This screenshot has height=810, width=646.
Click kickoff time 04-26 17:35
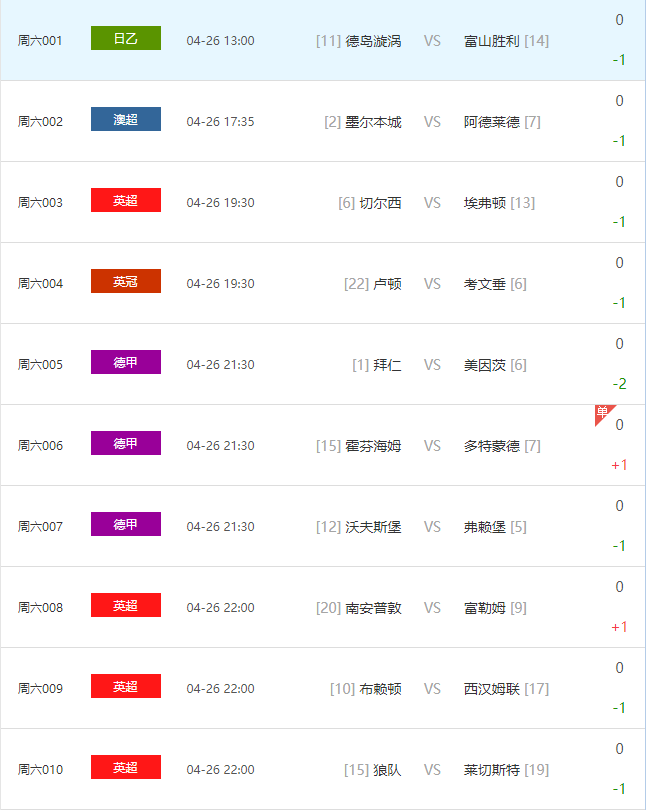click(220, 122)
